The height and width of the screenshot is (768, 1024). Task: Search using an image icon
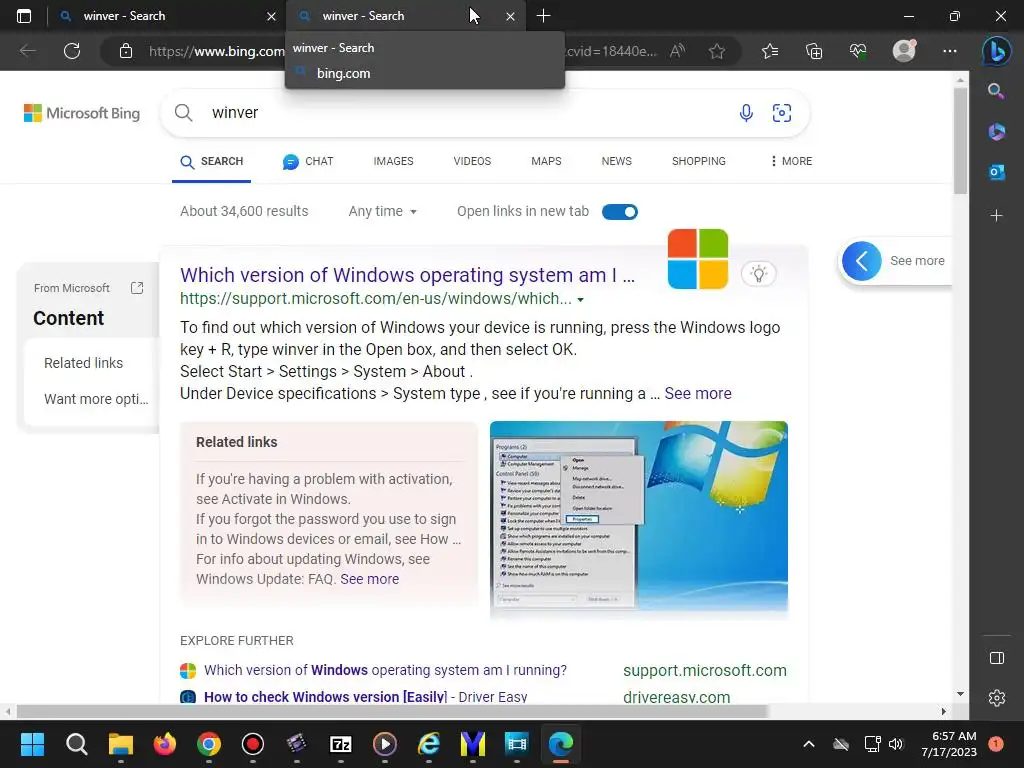tap(782, 113)
